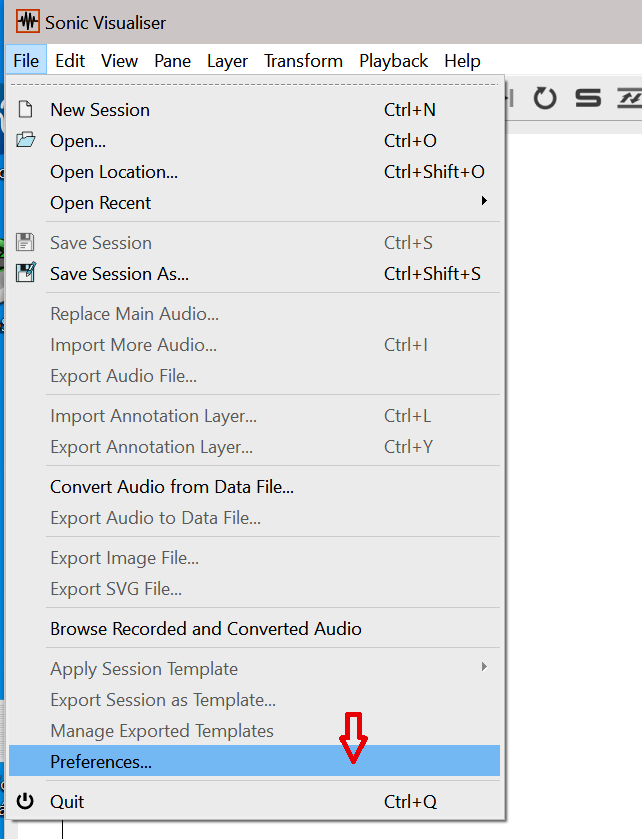Click the Pane menu item

click(x=172, y=60)
